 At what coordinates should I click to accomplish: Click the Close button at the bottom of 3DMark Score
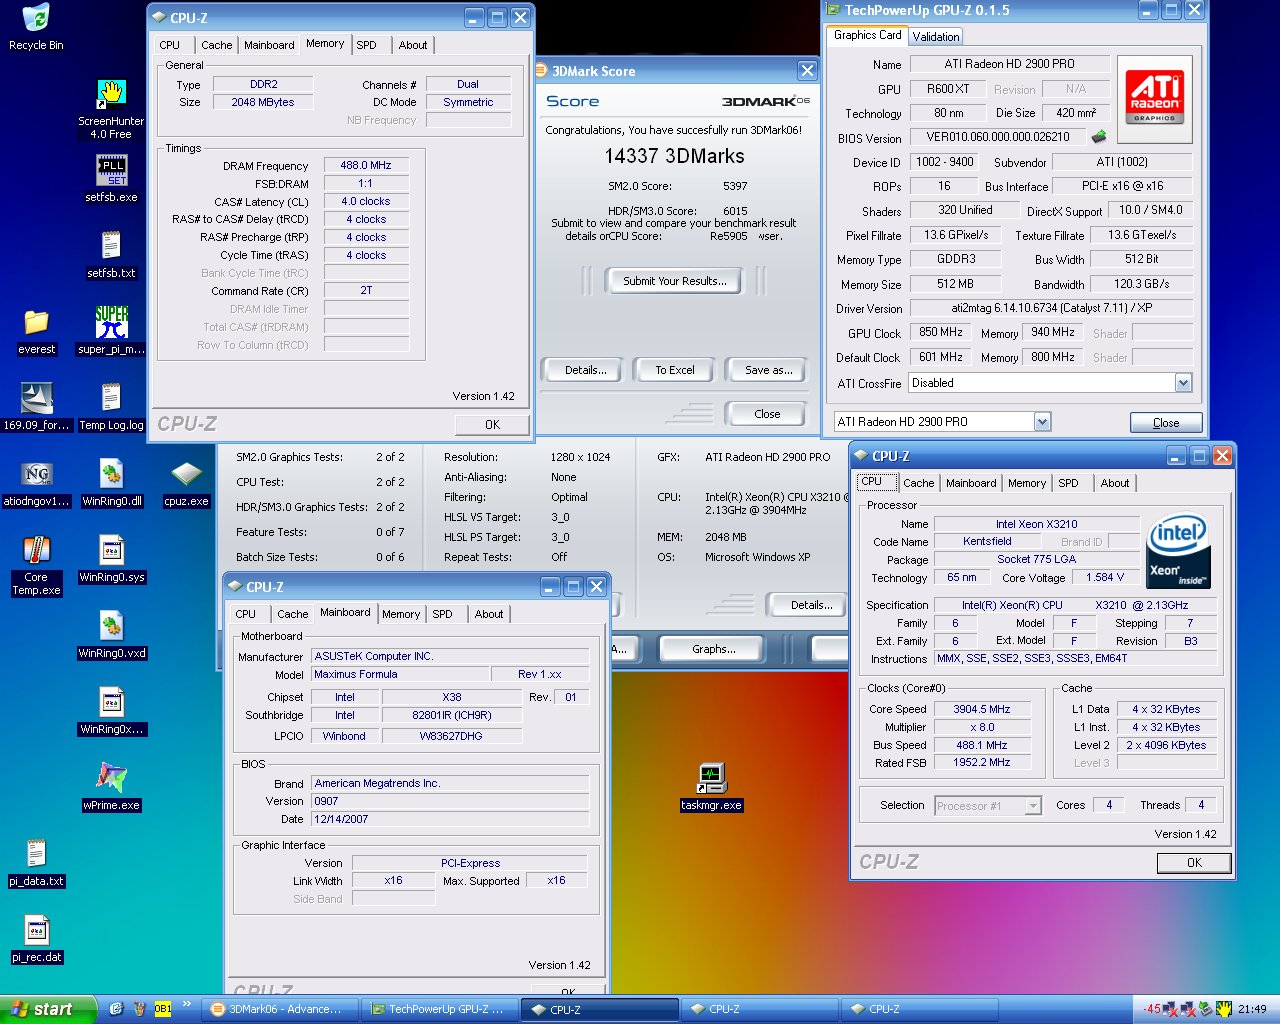coord(767,414)
